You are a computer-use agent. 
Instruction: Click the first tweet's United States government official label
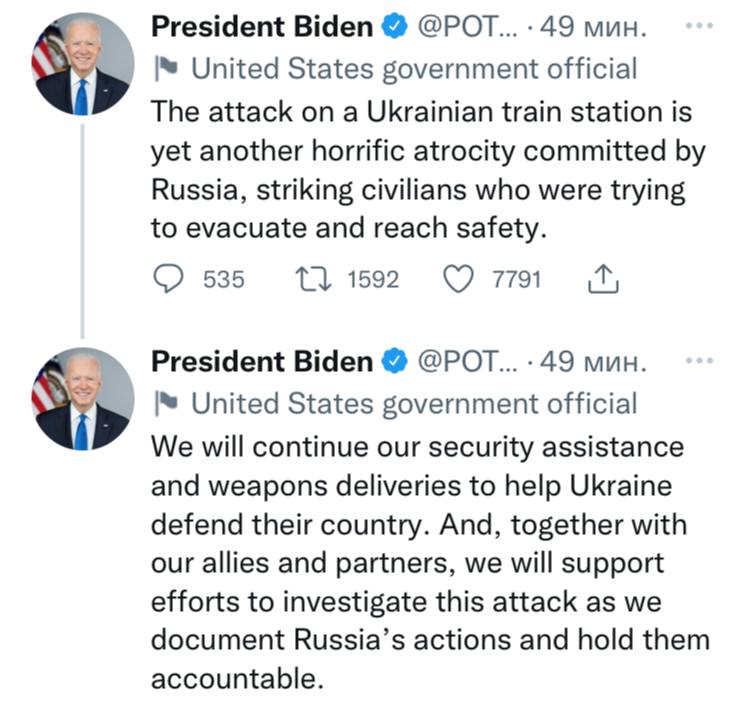[413, 70]
